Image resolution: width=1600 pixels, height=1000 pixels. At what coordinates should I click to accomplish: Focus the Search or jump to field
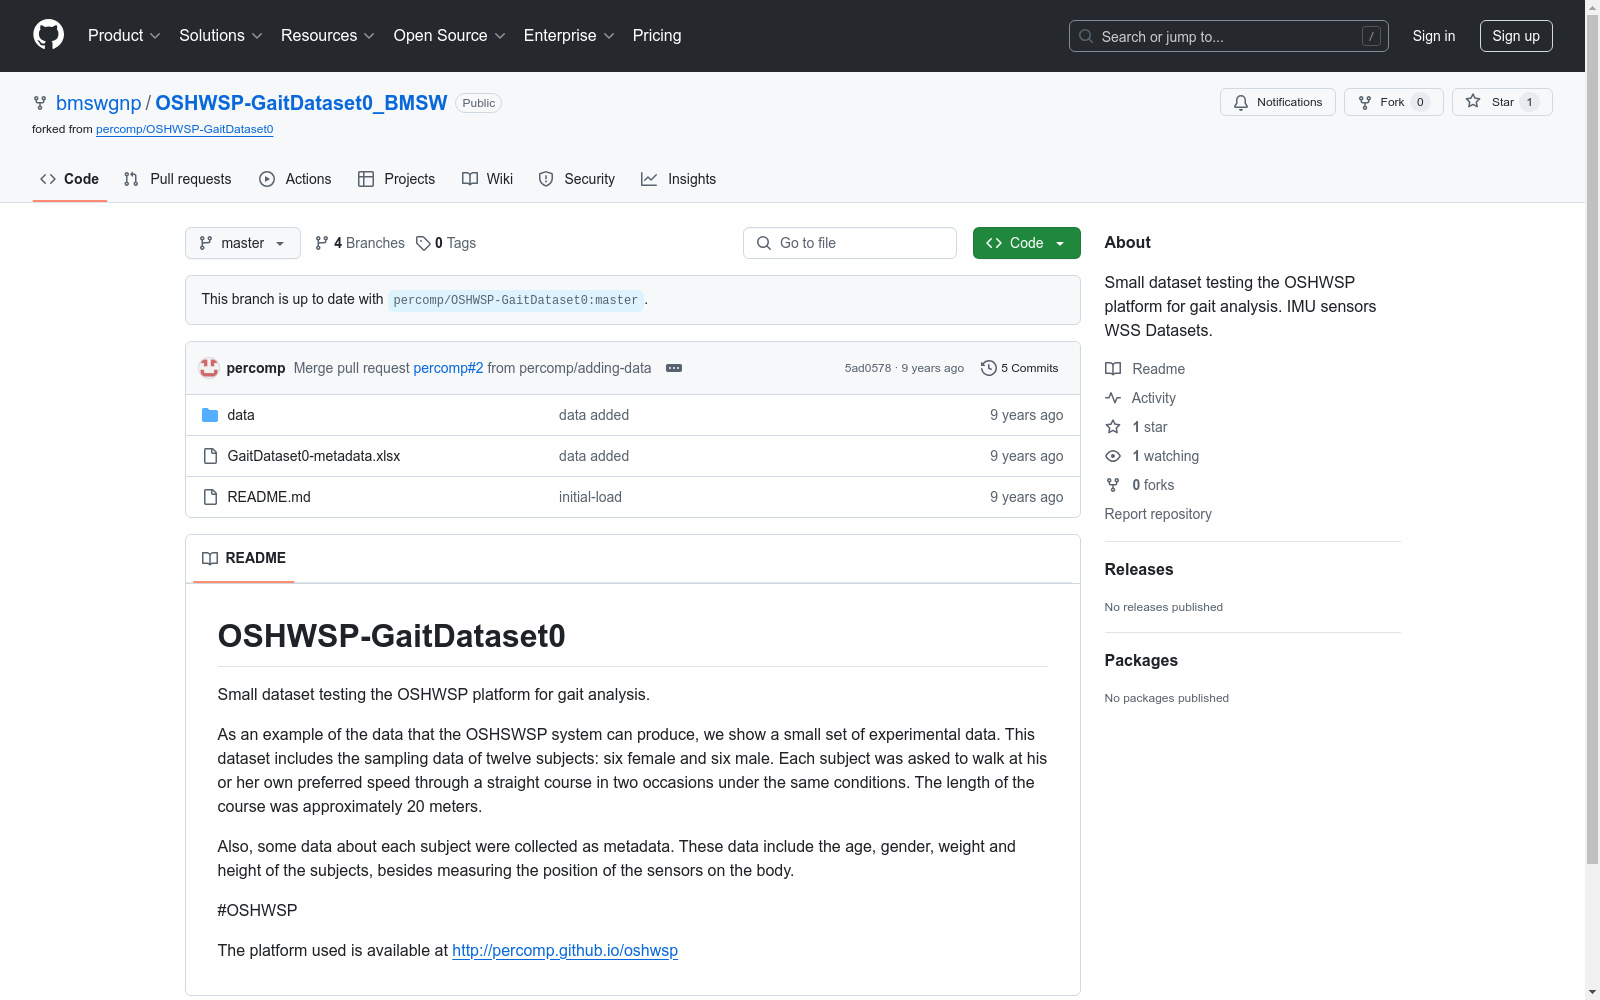pos(1229,36)
